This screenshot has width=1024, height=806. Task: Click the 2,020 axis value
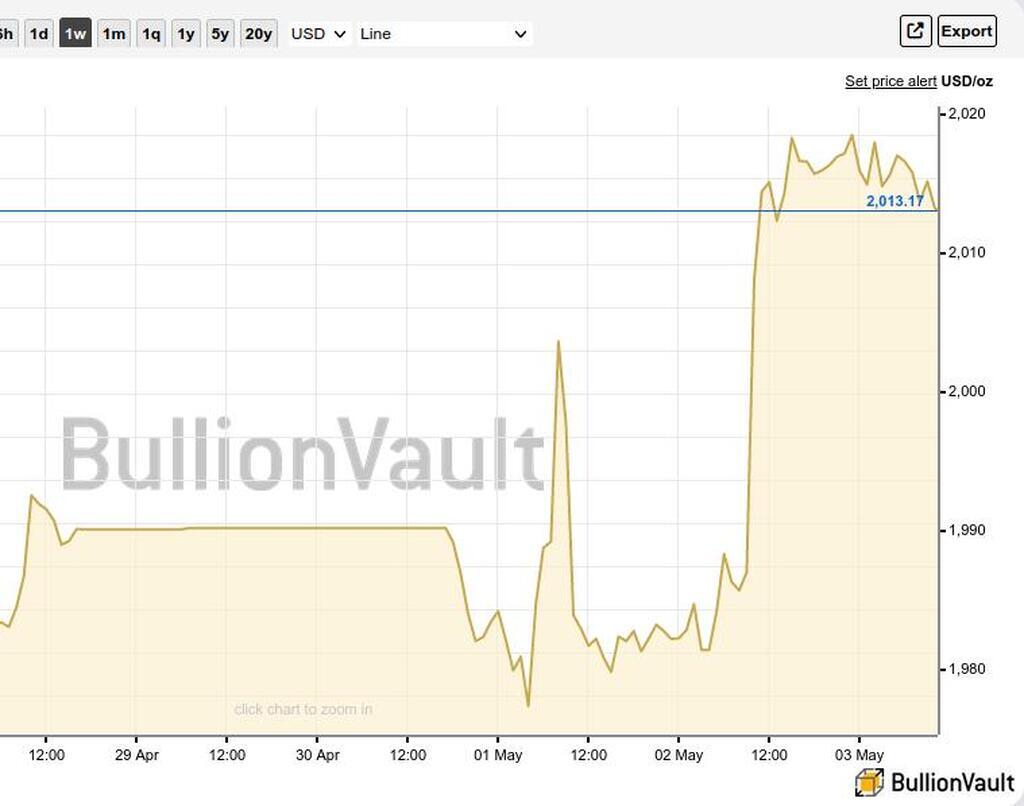click(x=967, y=114)
